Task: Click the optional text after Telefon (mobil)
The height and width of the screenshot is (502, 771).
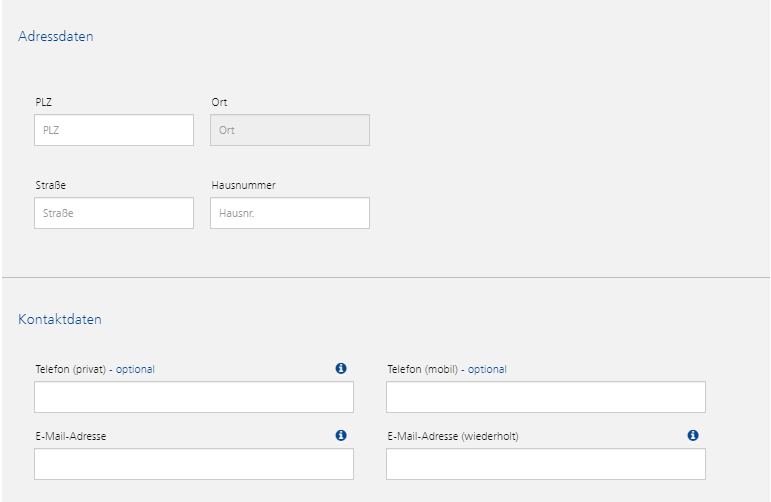Action: [x=487, y=369]
